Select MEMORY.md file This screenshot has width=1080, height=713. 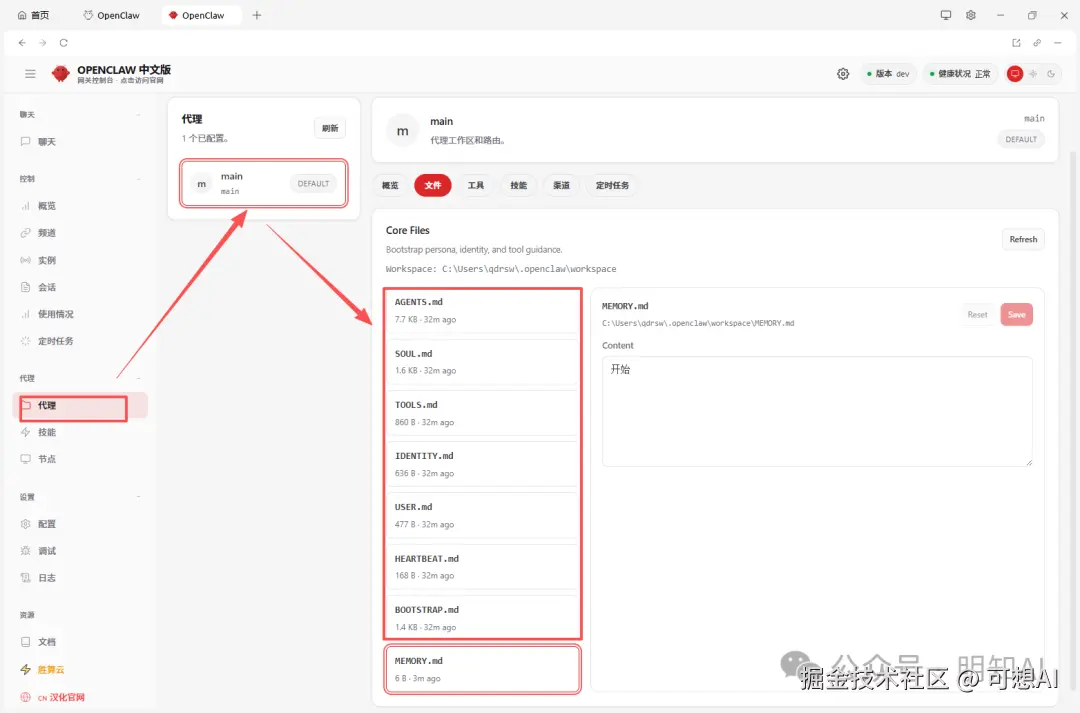click(x=483, y=669)
